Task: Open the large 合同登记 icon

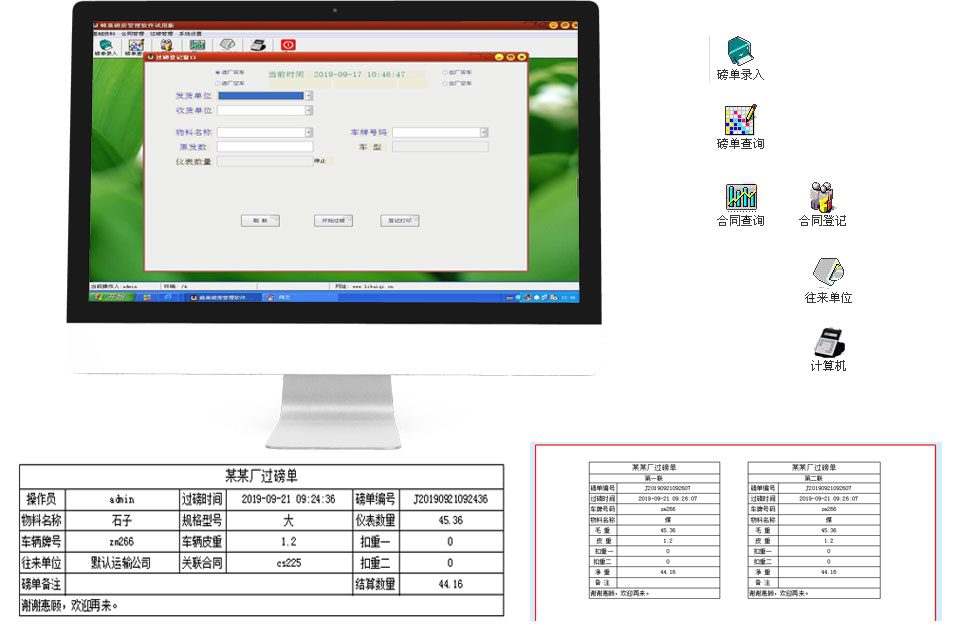Action: pyautogui.click(x=822, y=204)
